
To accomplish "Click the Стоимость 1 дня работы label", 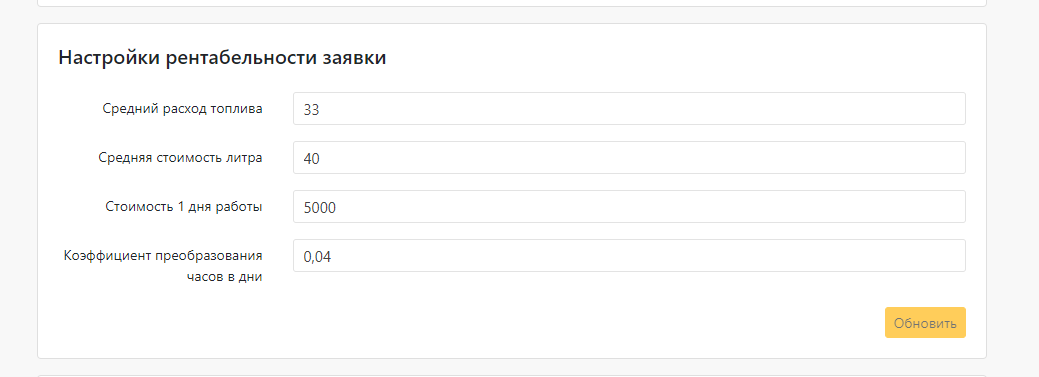I will [x=184, y=207].
